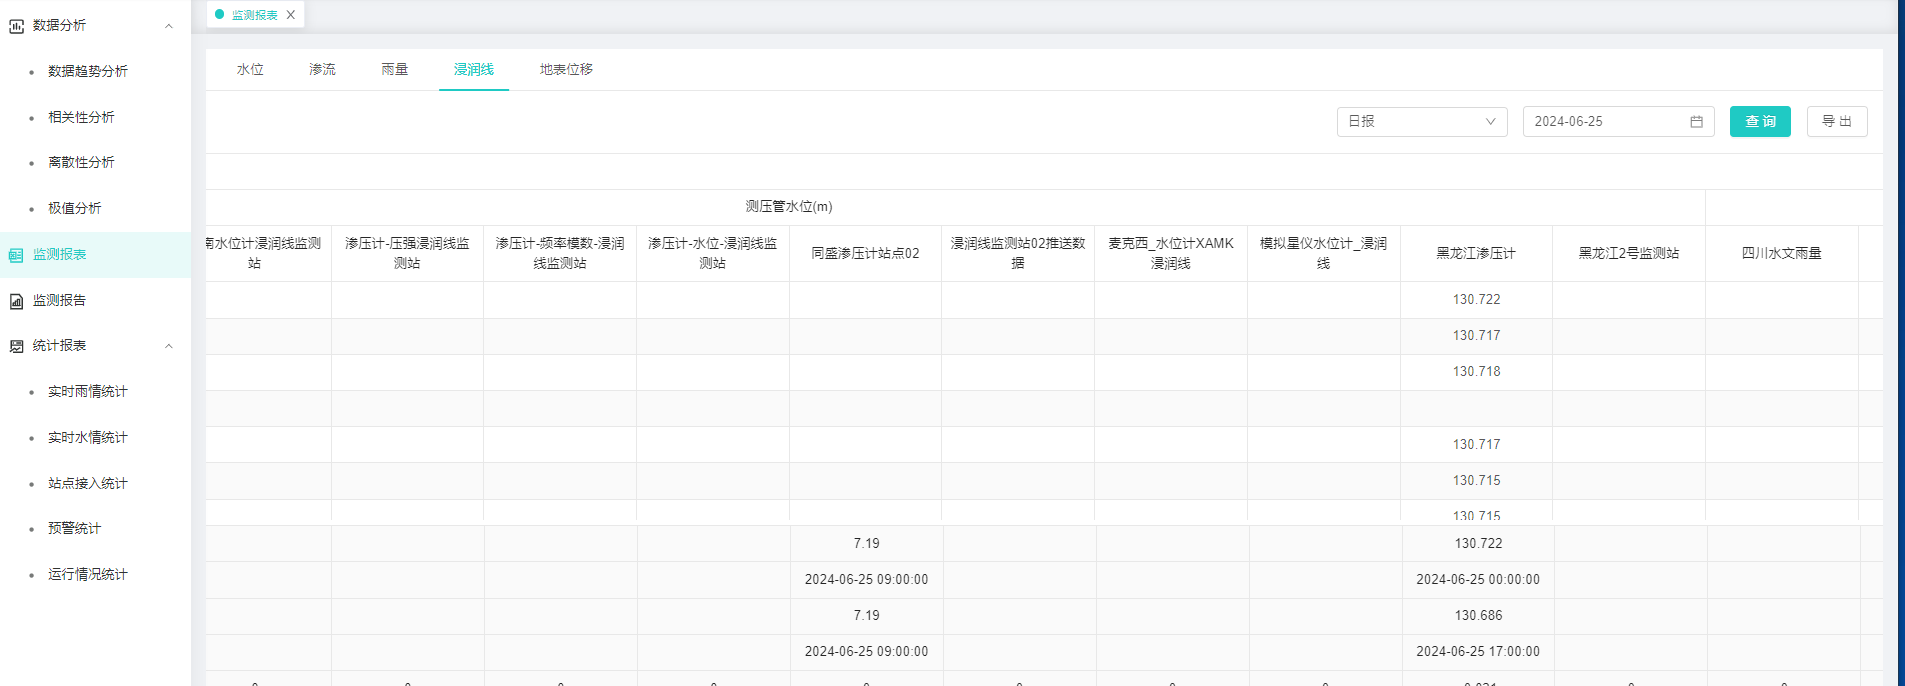Click the 2024-06-25 date input field
This screenshot has height=686, width=1905.
click(1605, 122)
